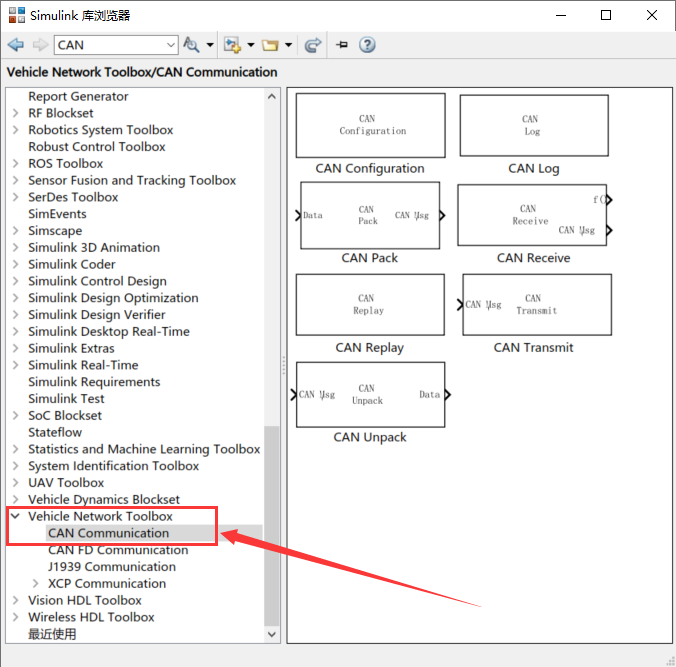The height and width of the screenshot is (667, 676).
Task: Open the folder dropdown arrow
Action: pos(288,45)
